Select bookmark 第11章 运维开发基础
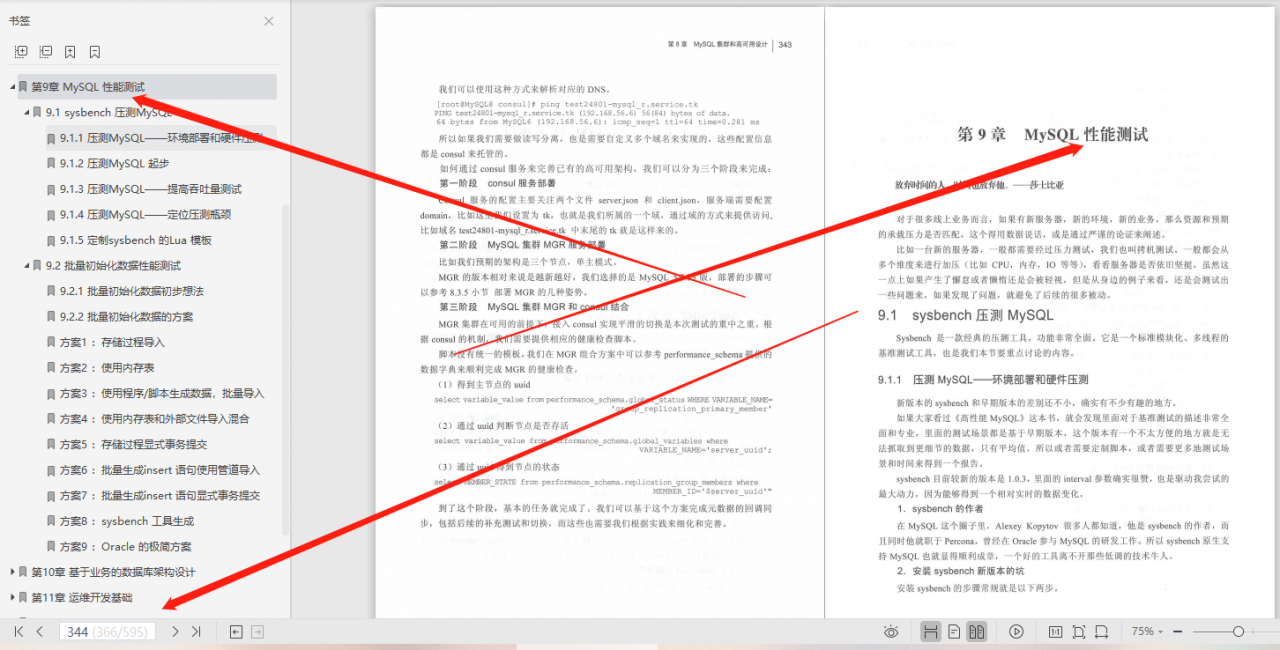The image size is (1280, 650). coord(81,598)
